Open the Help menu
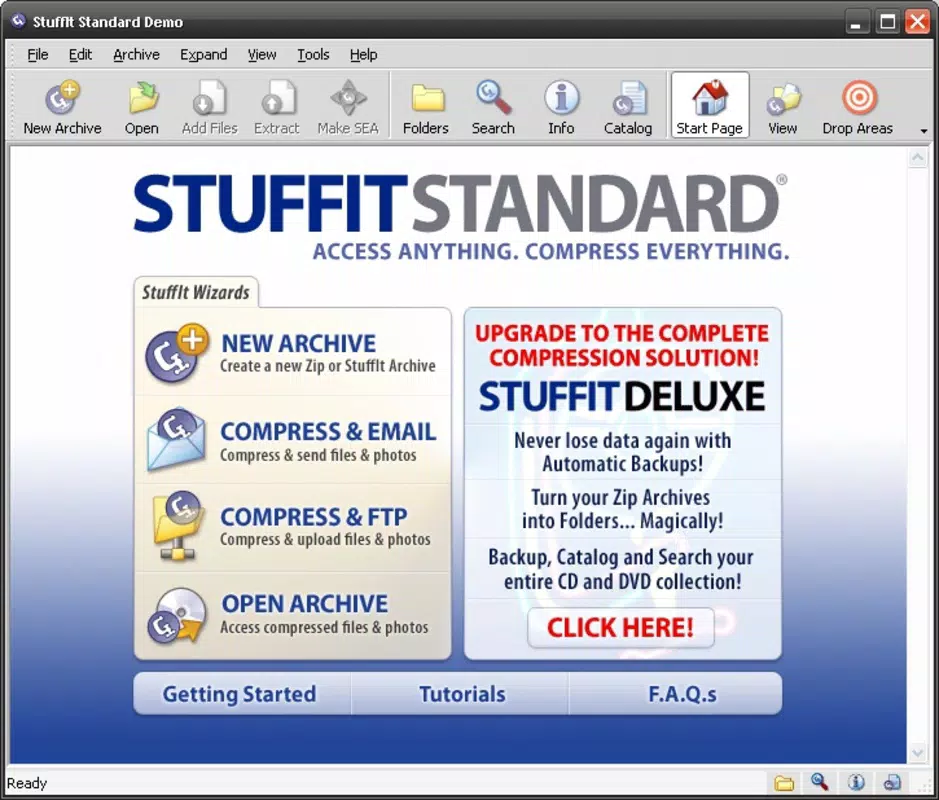The width and height of the screenshot is (939, 800). coord(364,54)
